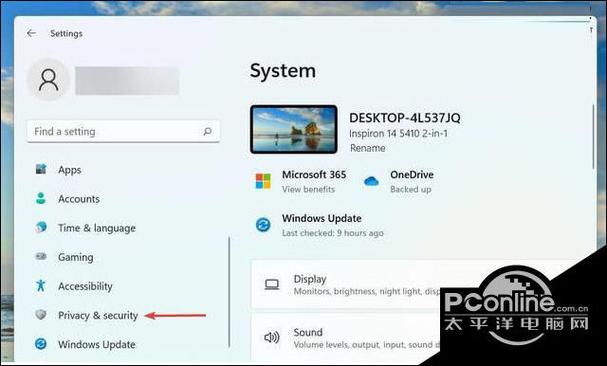Click the Apps sidebar icon
This screenshot has height=366, width=607.
coord(41,169)
